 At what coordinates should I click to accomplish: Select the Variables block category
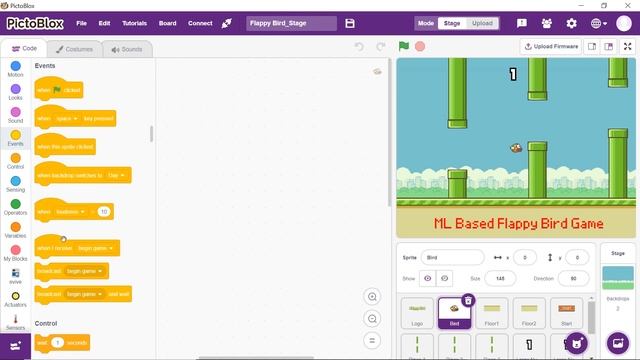click(16, 230)
